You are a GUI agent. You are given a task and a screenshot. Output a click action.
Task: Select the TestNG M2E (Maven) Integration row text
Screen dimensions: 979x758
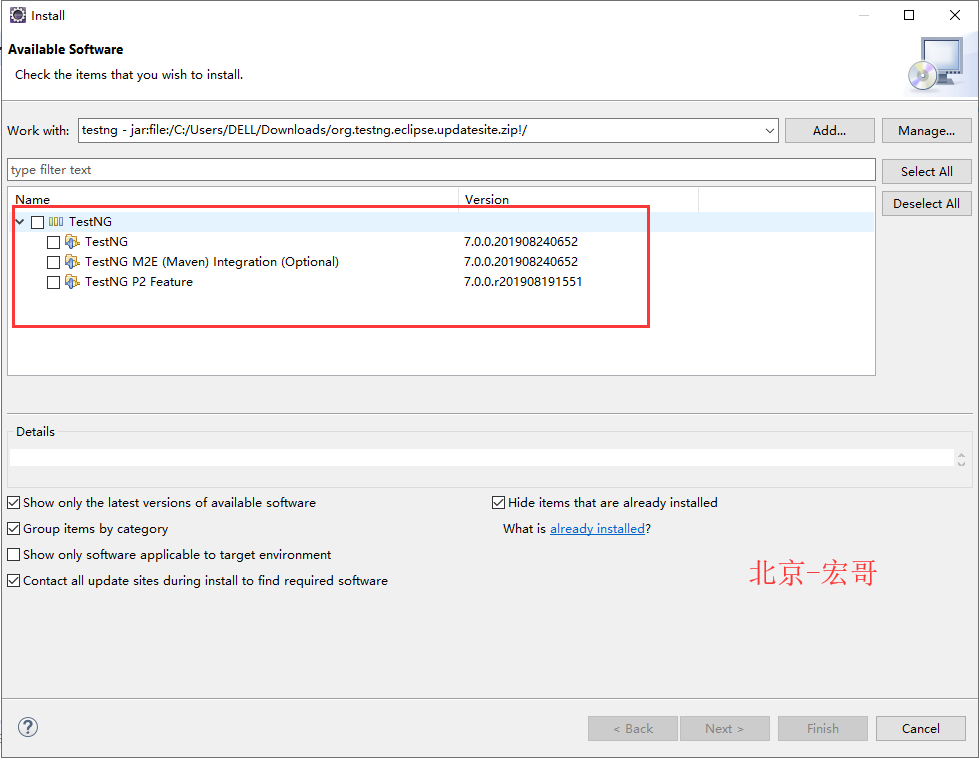(212, 262)
